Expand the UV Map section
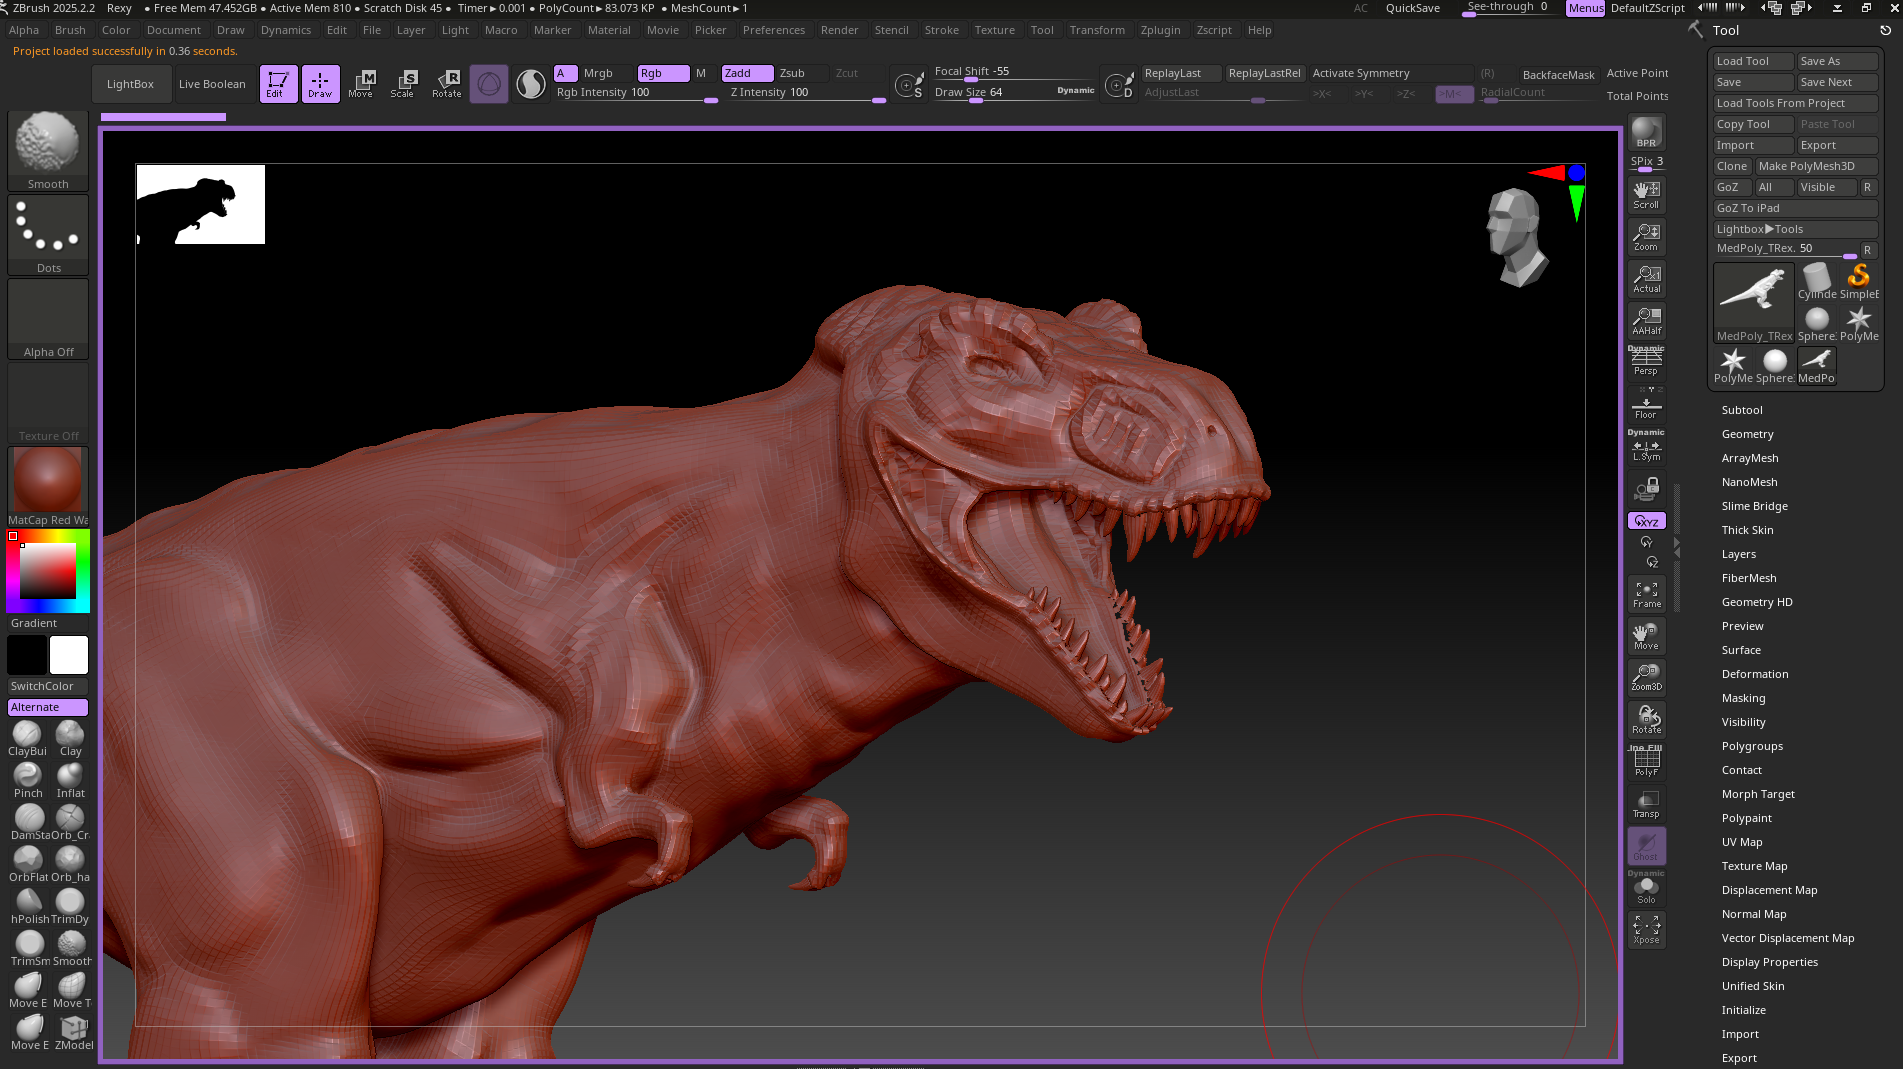1903x1069 pixels. 1742,842
